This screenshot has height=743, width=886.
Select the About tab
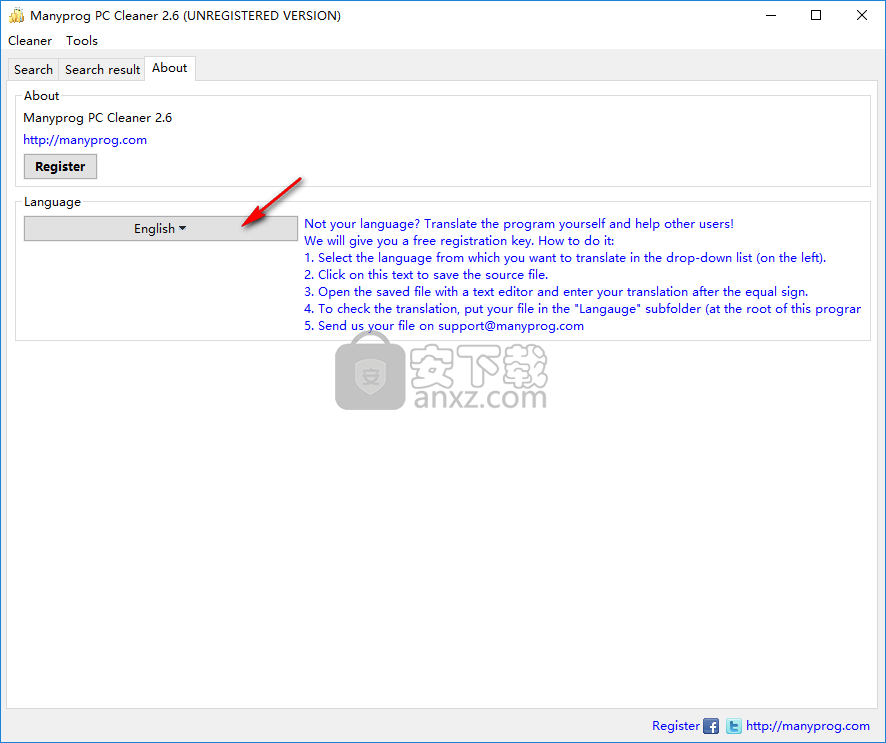[170, 68]
